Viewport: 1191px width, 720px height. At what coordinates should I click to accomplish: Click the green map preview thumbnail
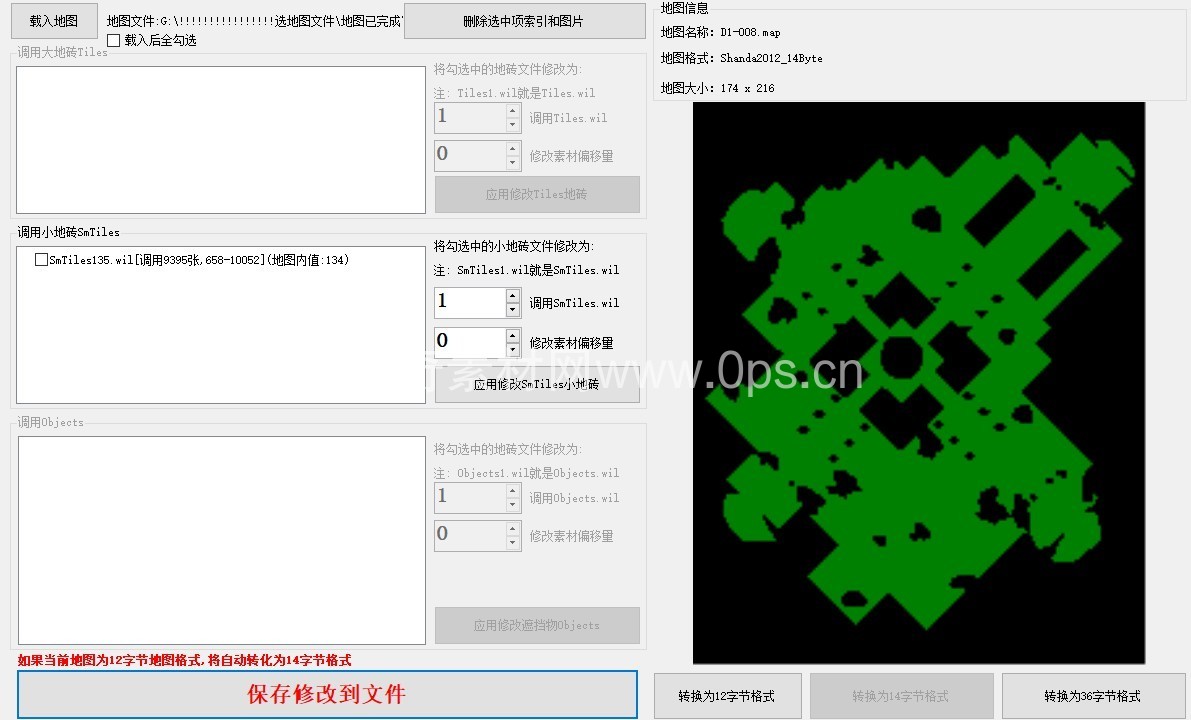click(918, 382)
